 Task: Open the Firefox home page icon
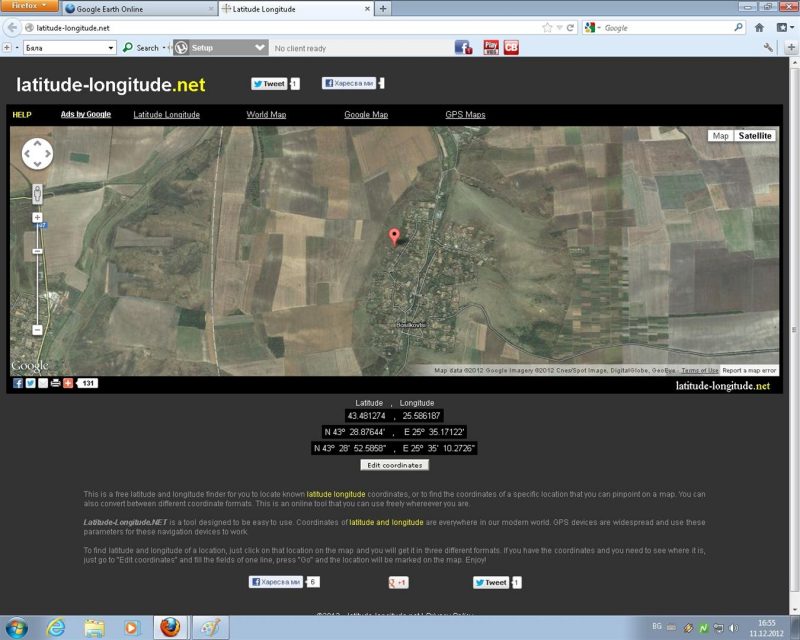(760, 28)
